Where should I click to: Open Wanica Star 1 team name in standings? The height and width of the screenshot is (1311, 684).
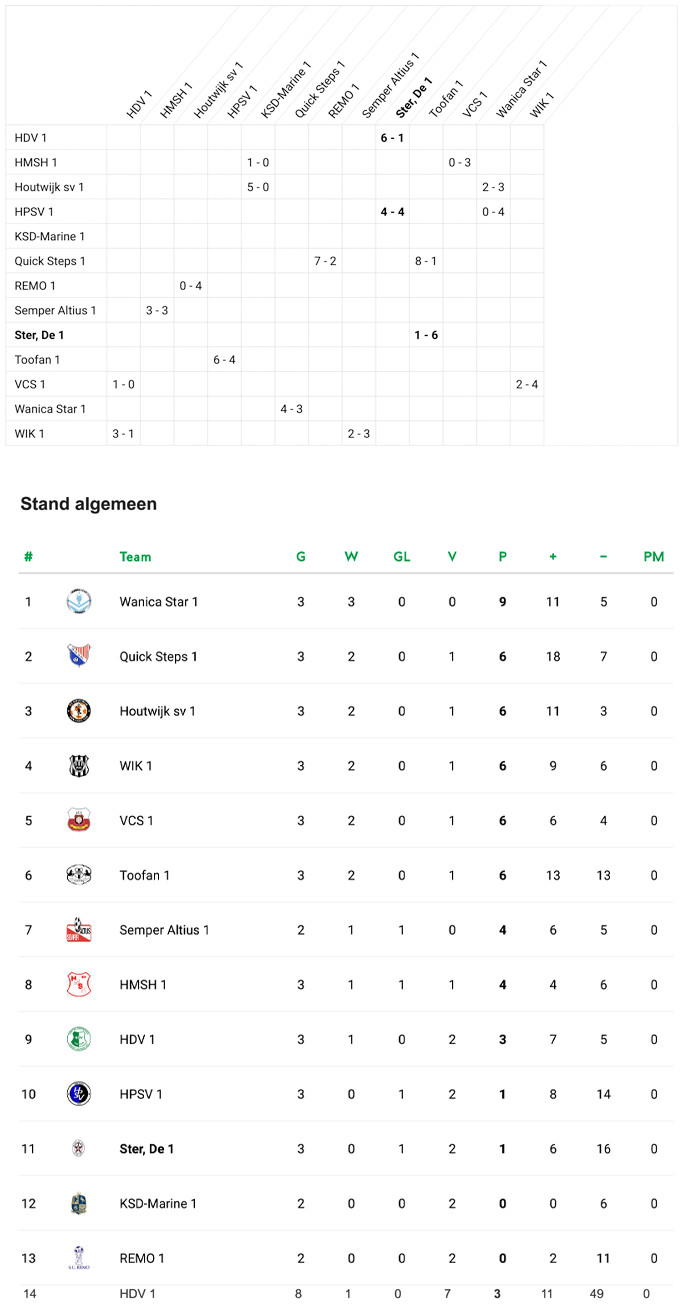tap(159, 602)
